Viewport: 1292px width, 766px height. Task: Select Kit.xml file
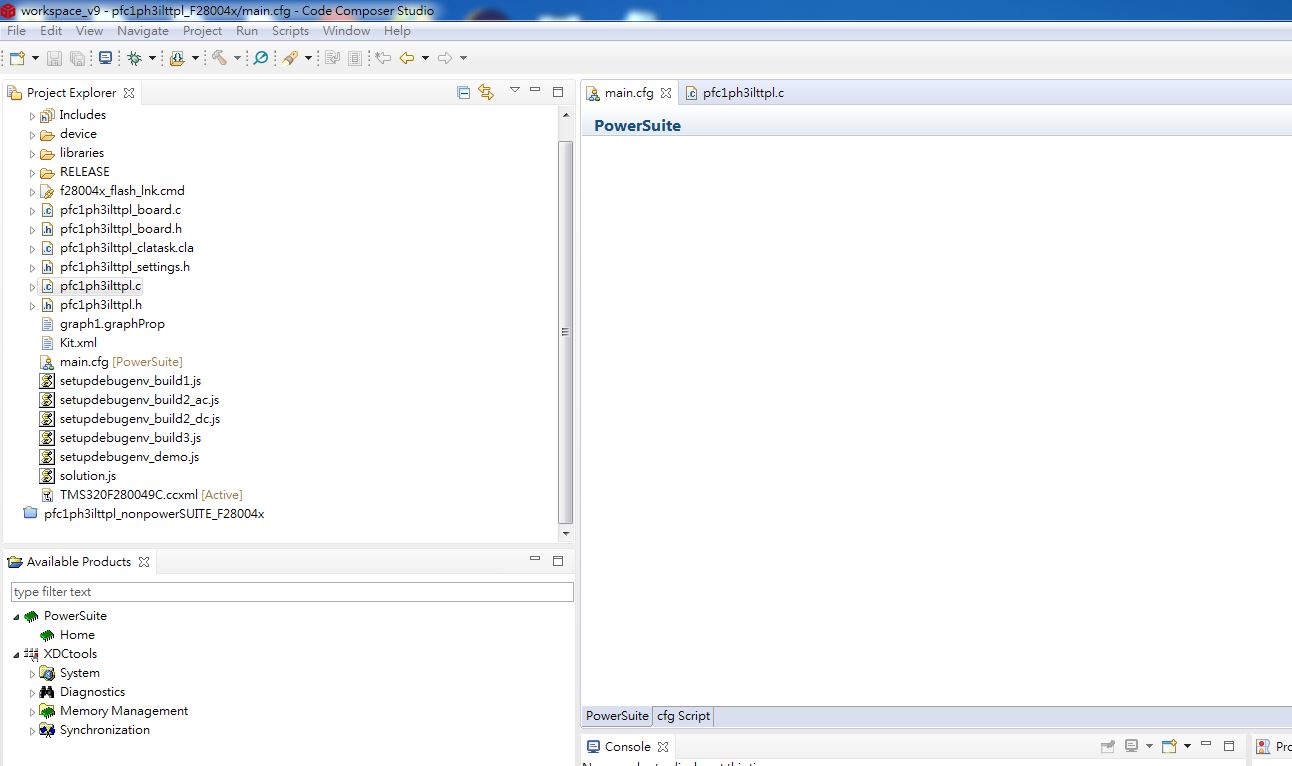pyautogui.click(x=78, y=343)
